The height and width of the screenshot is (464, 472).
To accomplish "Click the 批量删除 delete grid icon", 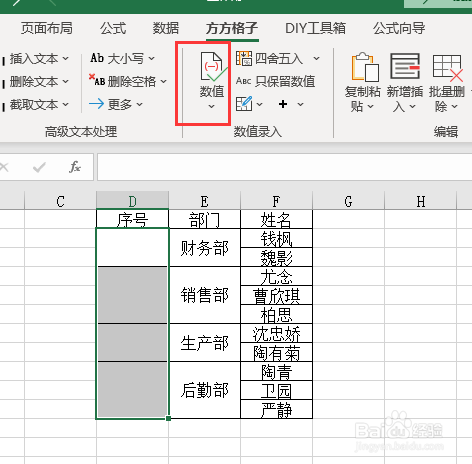I will 448,68.
